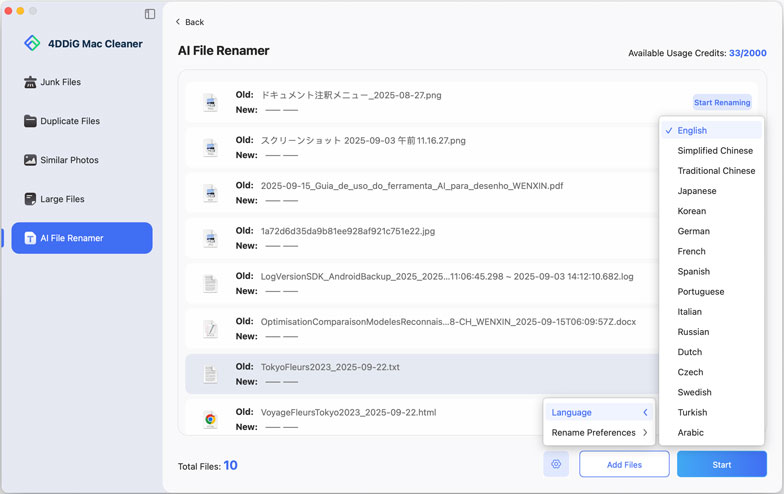Select English language option
The width and height of the screenshot is (784, 494).
(712, 130)
